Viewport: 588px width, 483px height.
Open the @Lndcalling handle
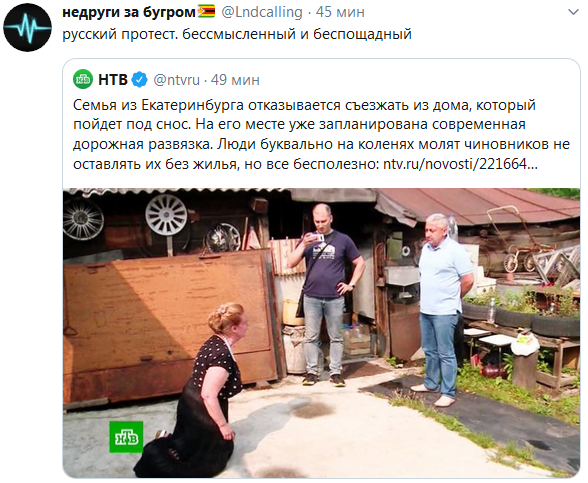click(262, 12)
